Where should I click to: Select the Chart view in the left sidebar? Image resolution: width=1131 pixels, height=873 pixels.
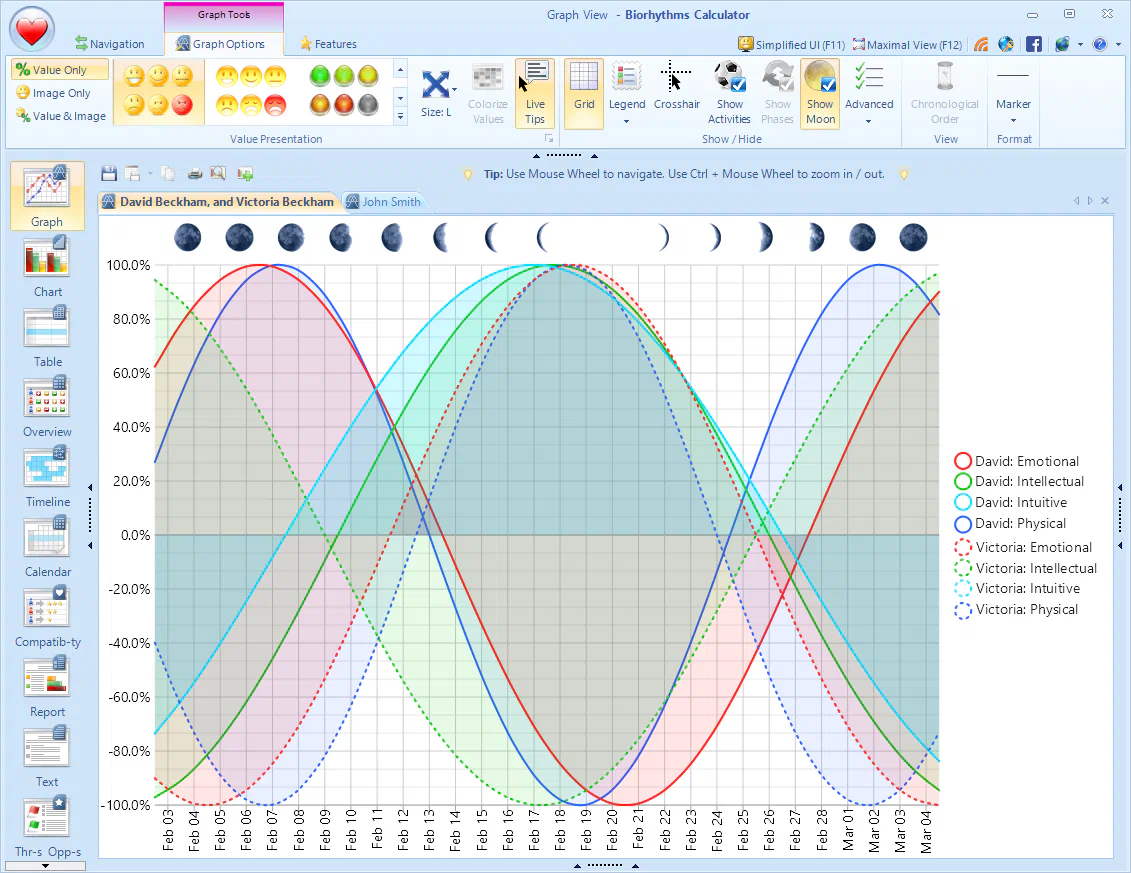[x=46, y=264]
